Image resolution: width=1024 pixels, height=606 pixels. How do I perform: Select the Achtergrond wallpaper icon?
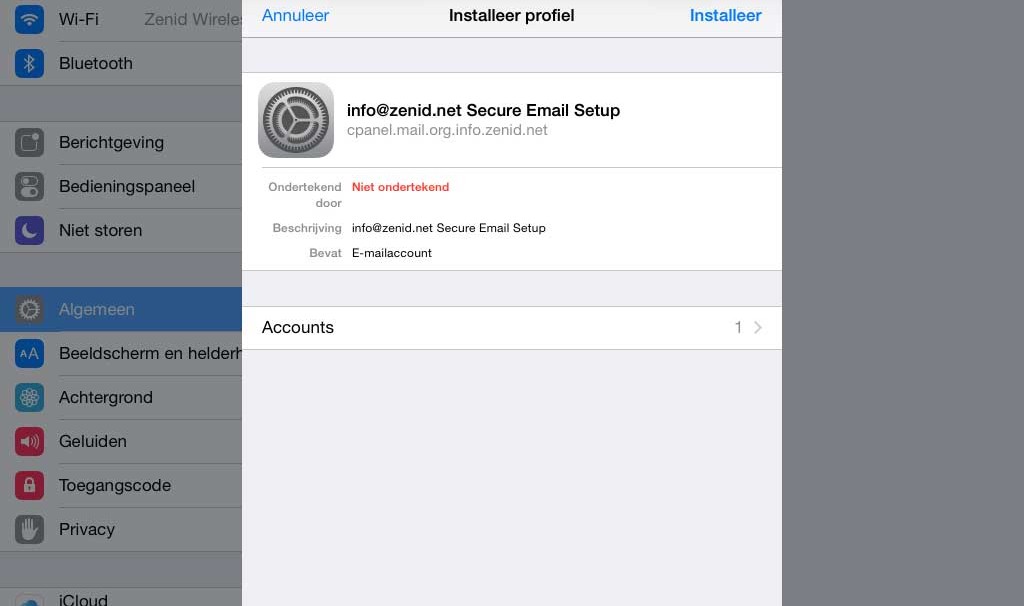click(x=29, y=397)
